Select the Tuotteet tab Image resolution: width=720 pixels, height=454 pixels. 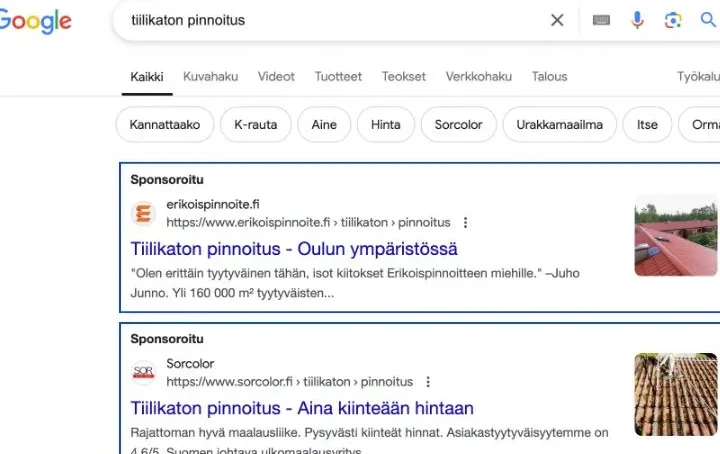(x=338, y=77)
